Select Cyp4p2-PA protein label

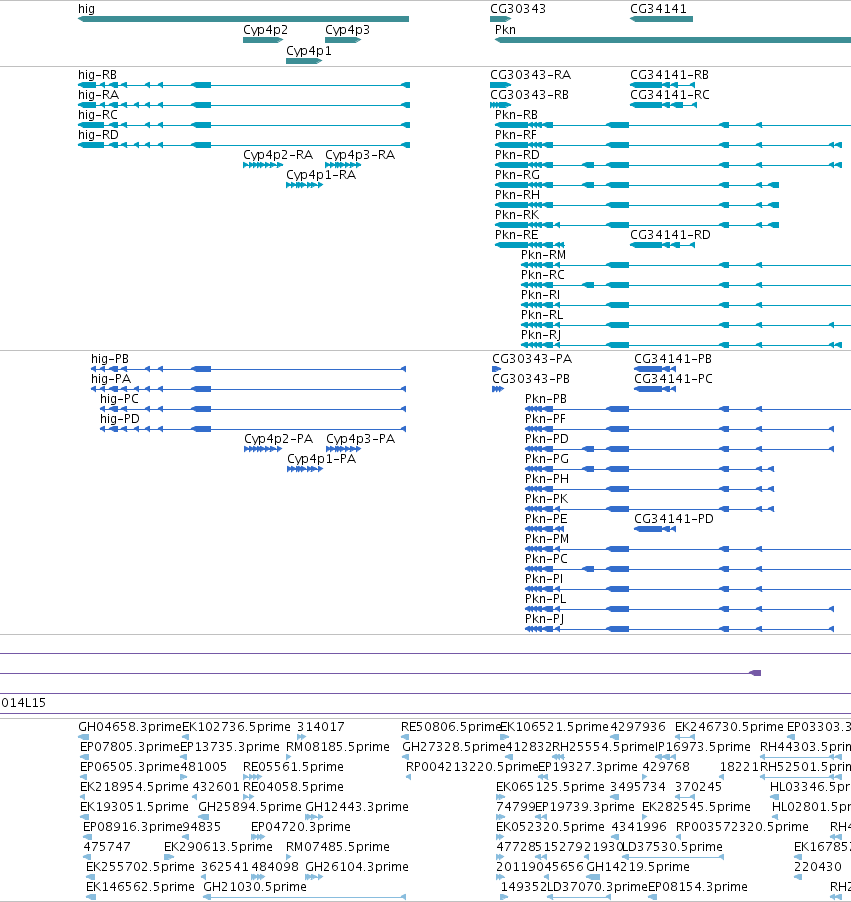click(x=278, y=439)
